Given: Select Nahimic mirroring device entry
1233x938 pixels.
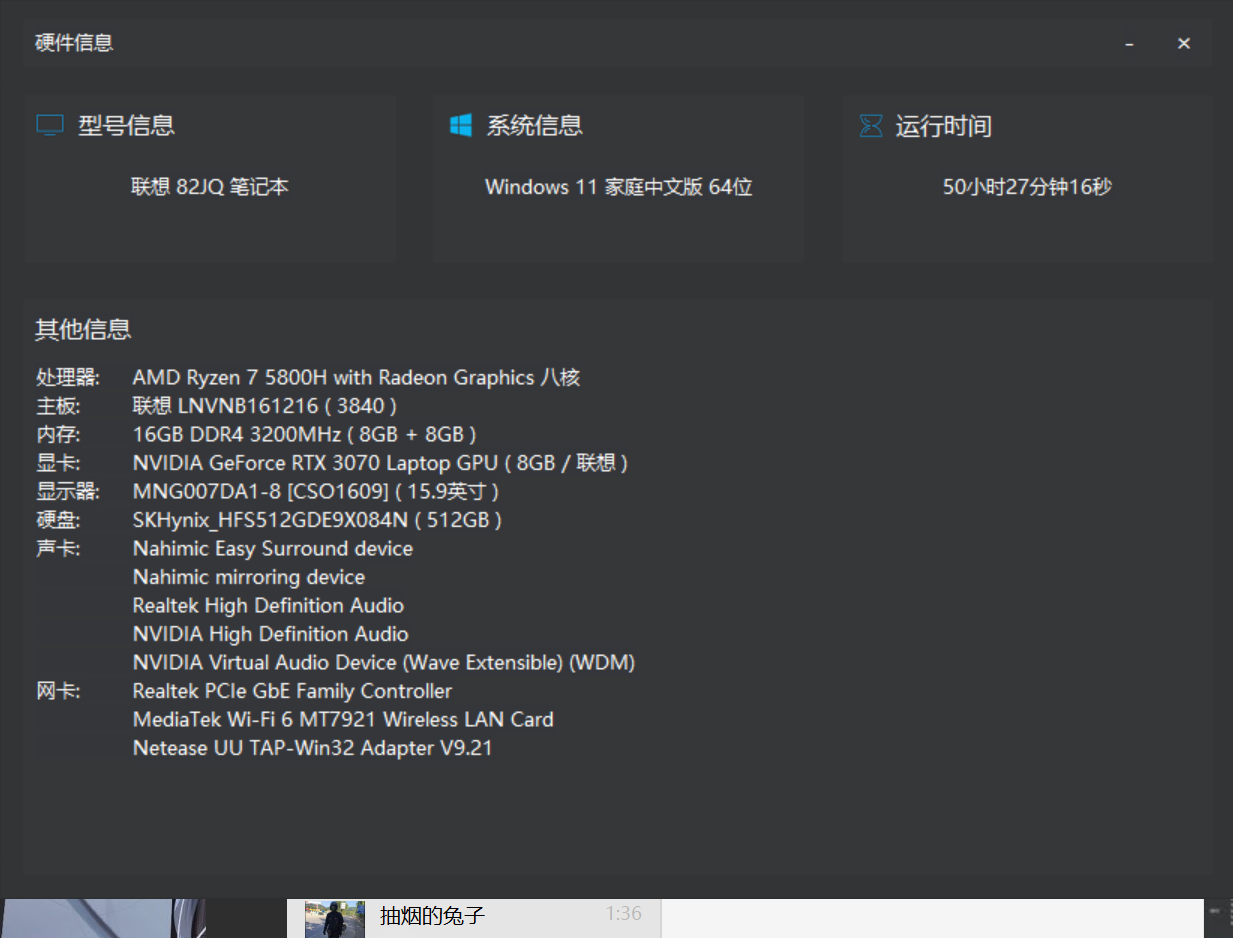Looking at the screenshot, I should click(x=249, y=577).
